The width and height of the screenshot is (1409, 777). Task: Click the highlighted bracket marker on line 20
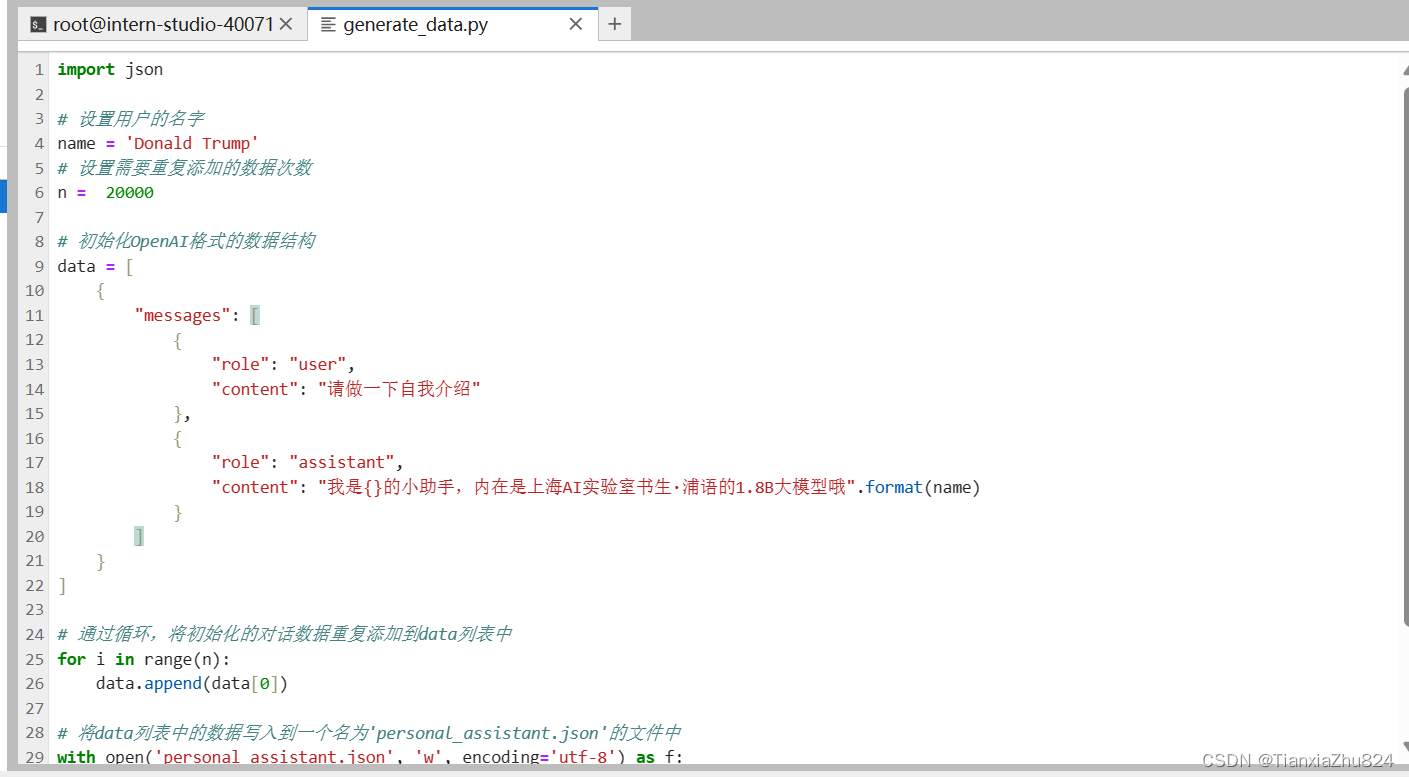(138, 535)
